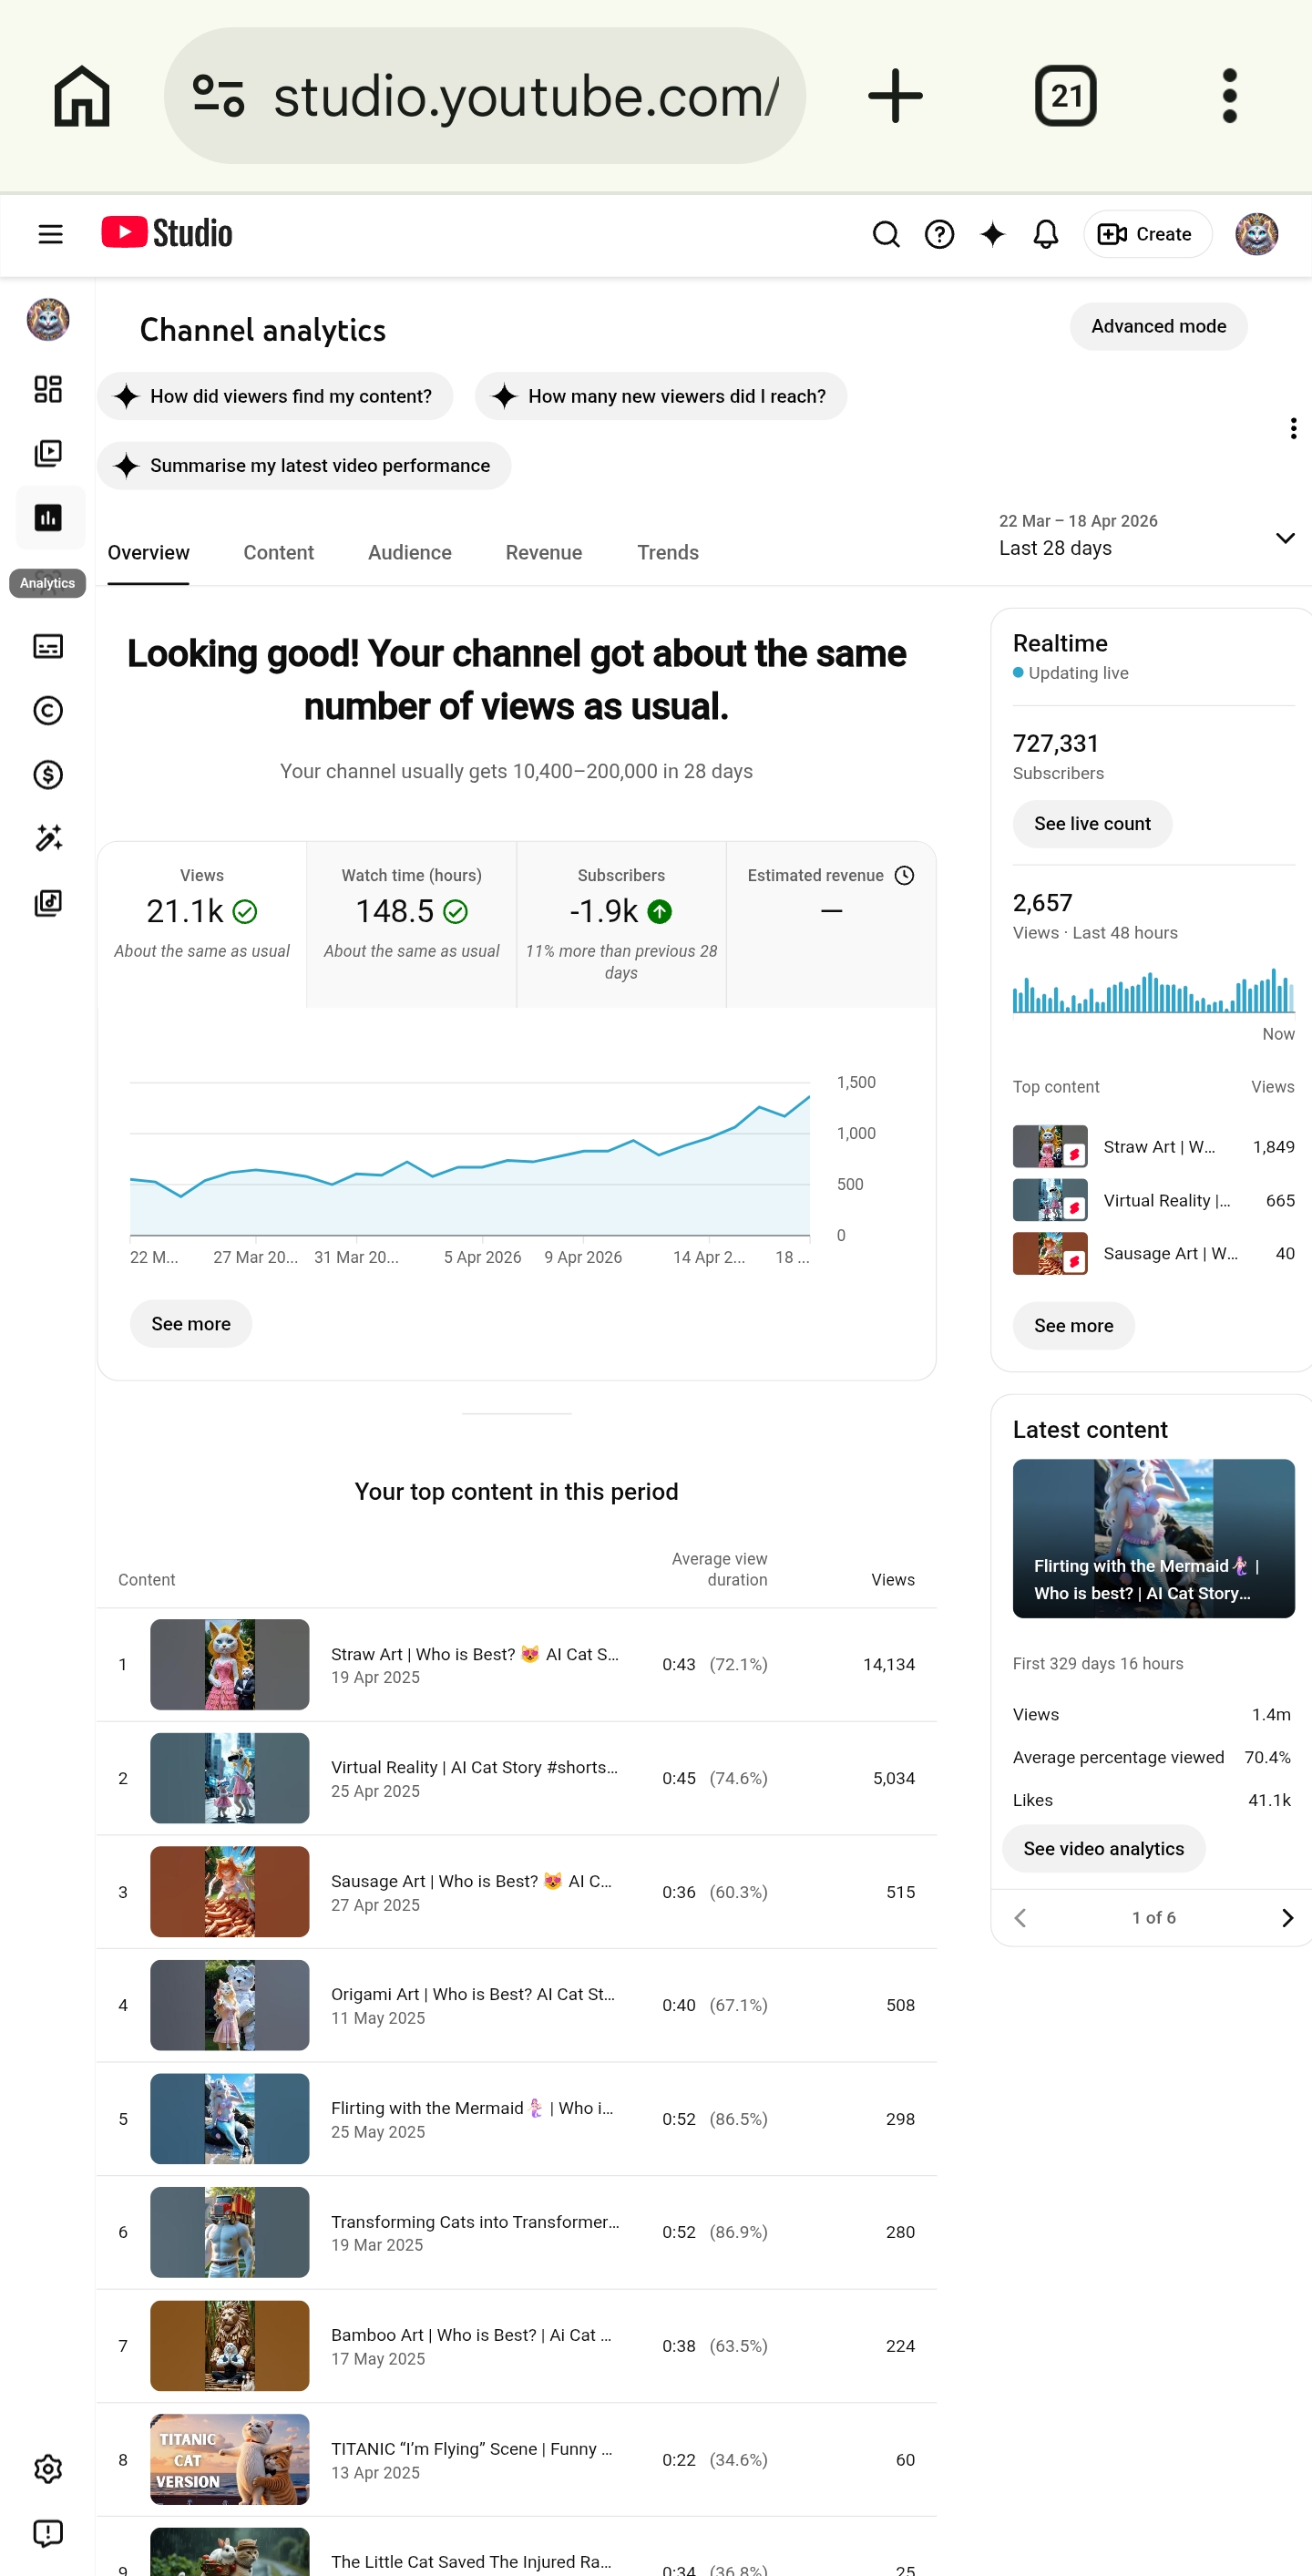This screenshot has height=2576, width=1312.
Task: Open Copyright in the sidebar
Action: (48, 710)
